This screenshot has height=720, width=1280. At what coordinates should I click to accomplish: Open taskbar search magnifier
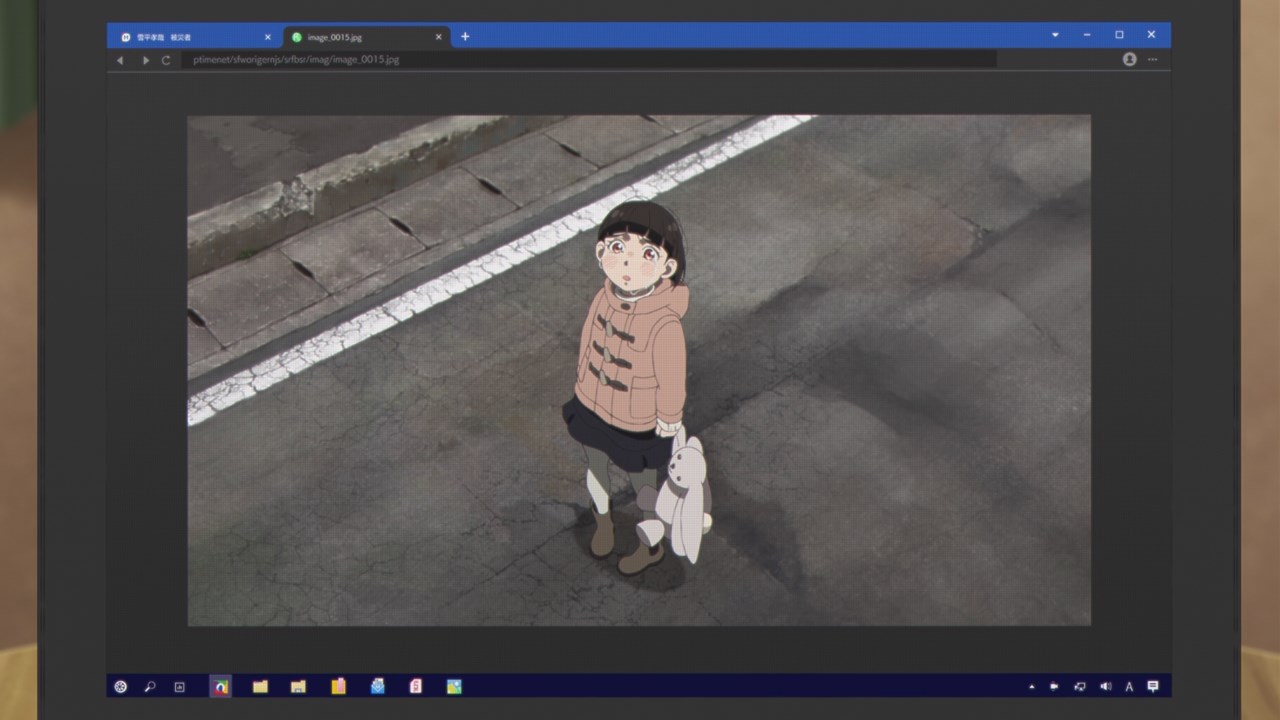pyautogui.click(x=150, y=687)
